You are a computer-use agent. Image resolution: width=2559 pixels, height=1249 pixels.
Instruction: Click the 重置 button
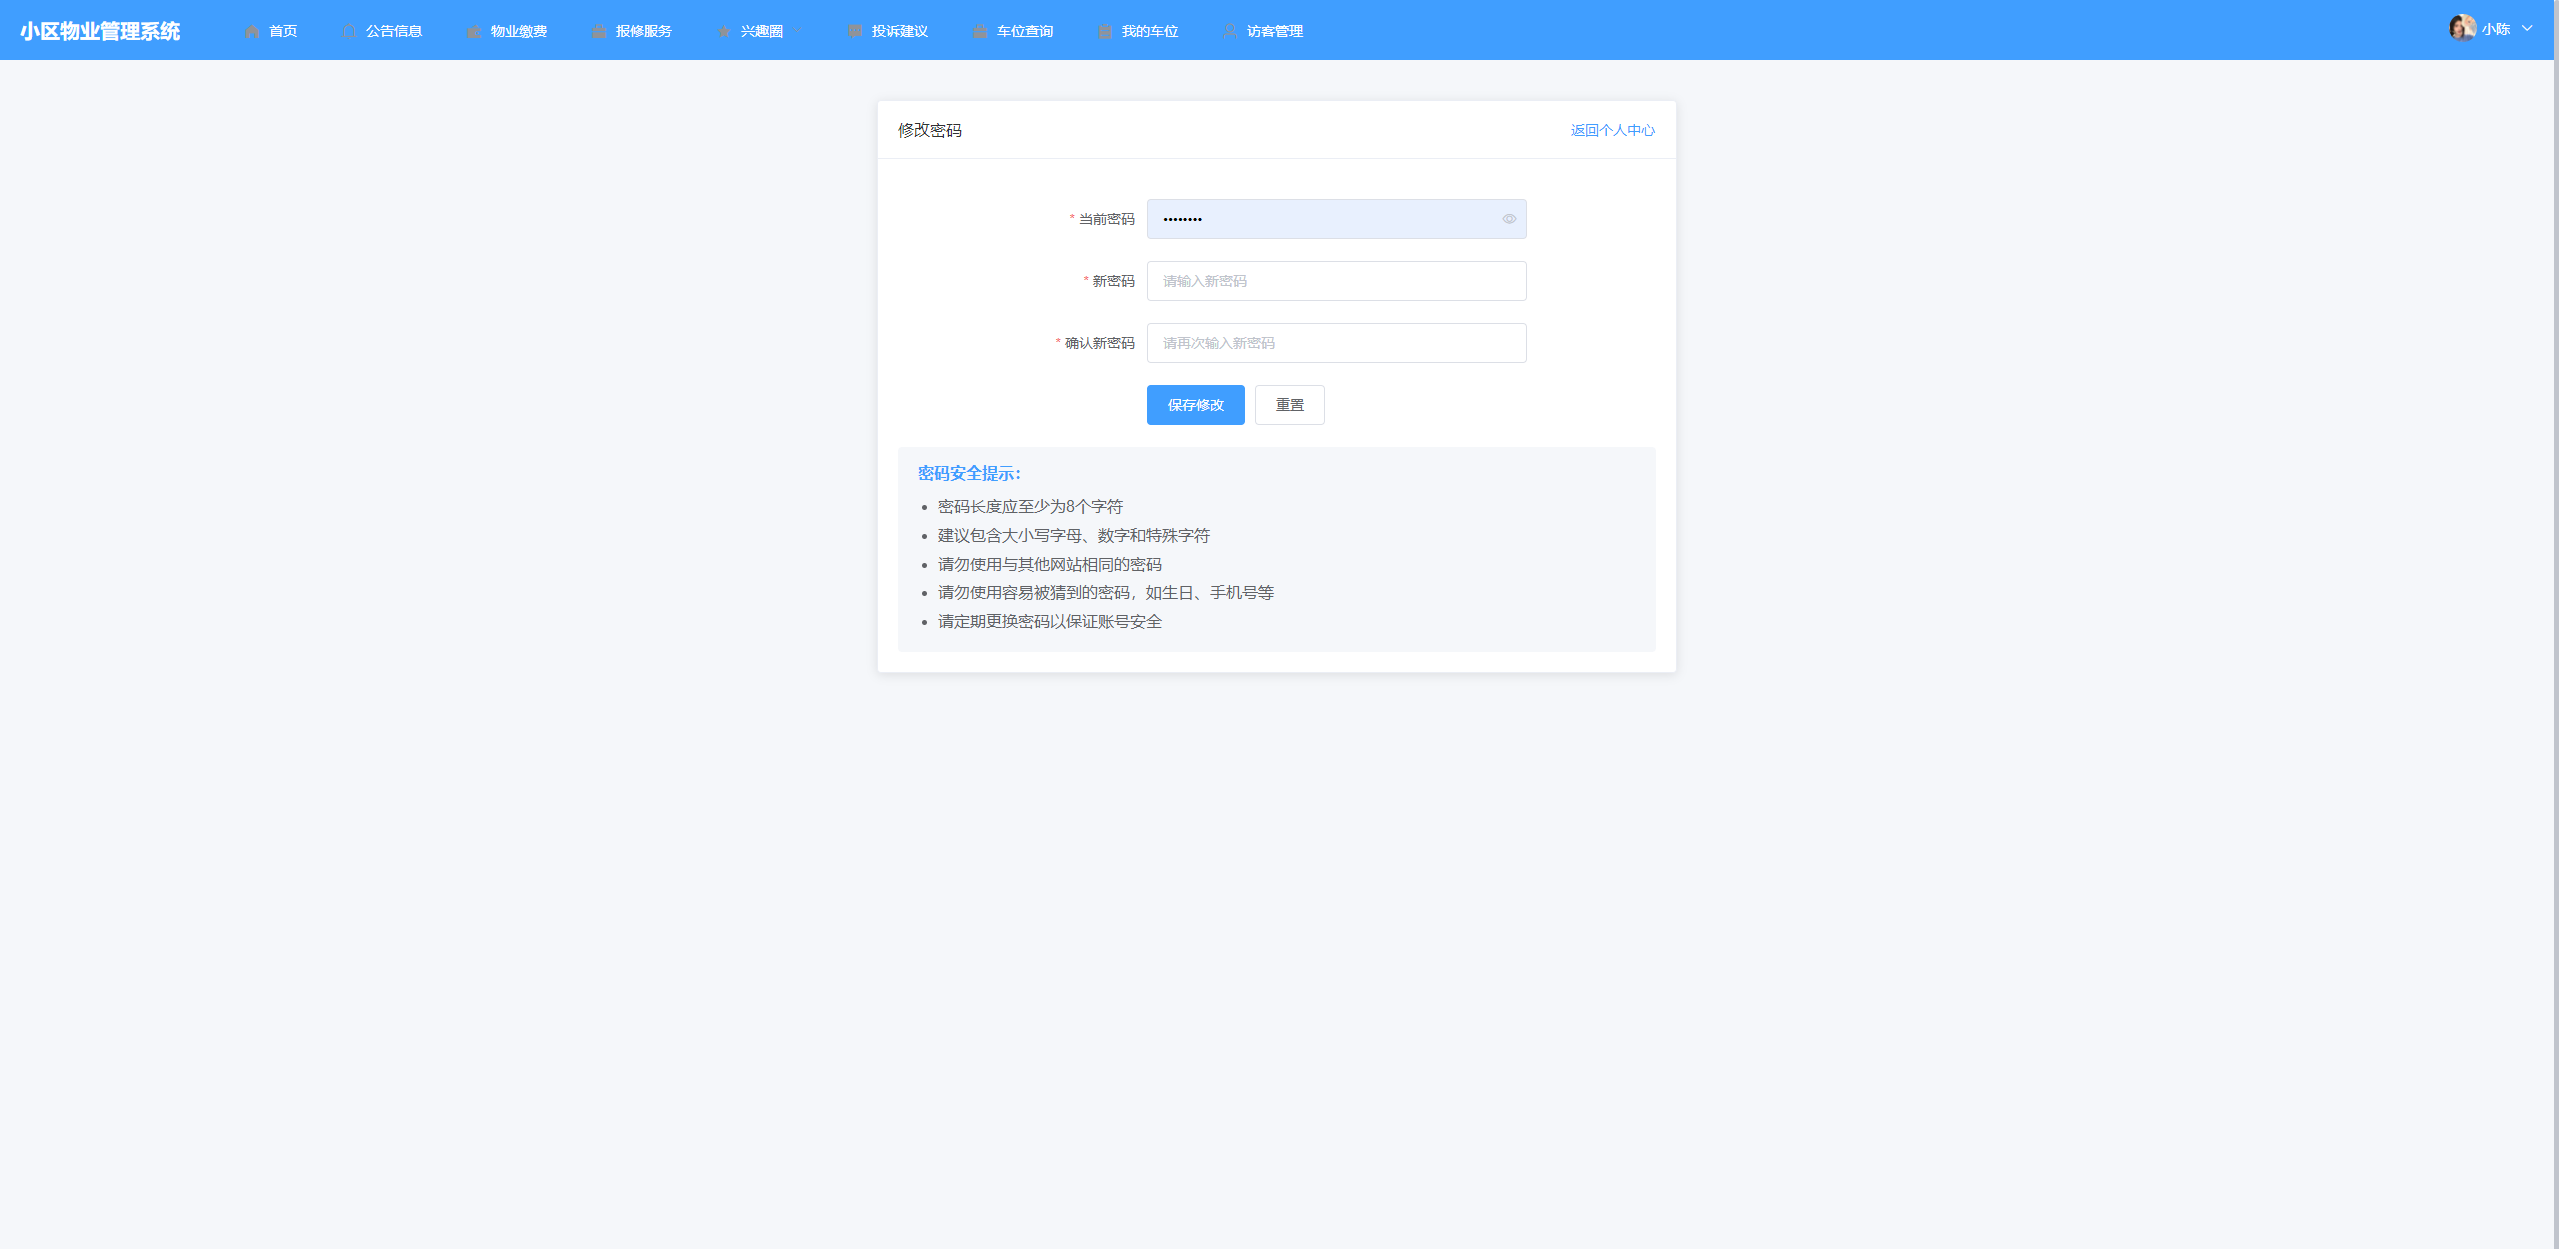pos(1289,405)
